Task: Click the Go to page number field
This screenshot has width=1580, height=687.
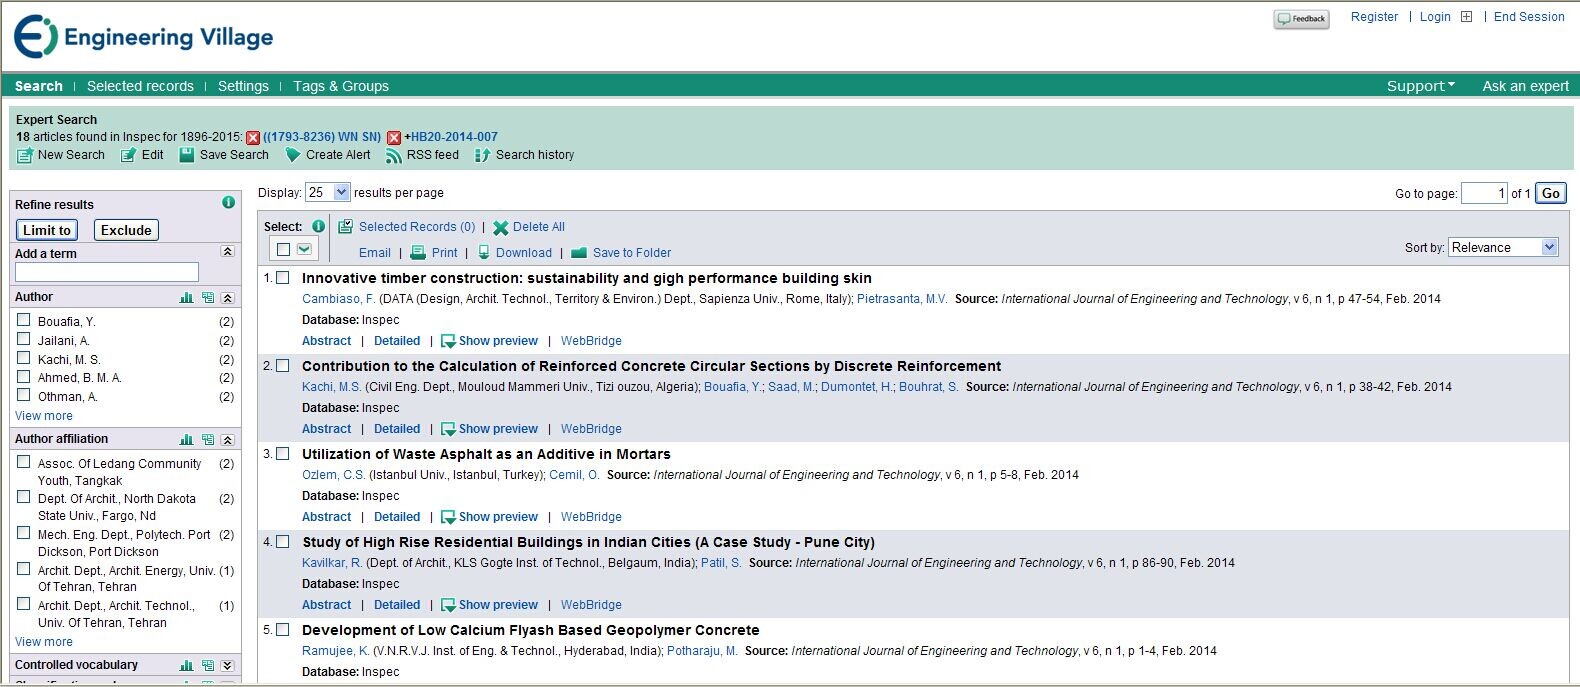Action: pos(1484,193)
